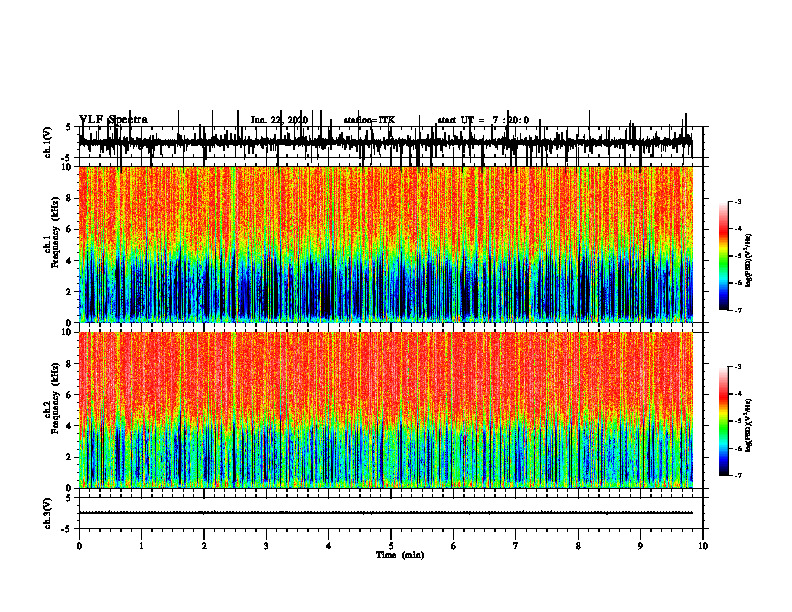Click the "ch.3(V)" waveform axis label
Viewport: 792px width, 612px height.
pos(48,513)
